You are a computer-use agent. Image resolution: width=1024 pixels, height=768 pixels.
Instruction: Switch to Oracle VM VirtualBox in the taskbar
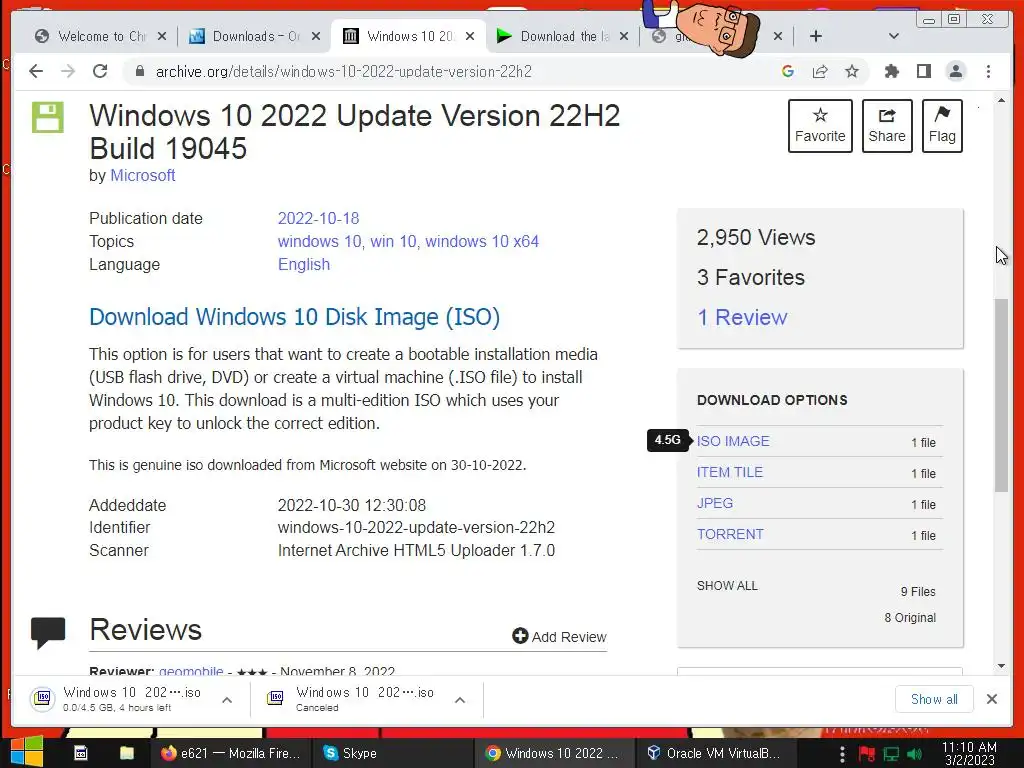pyautogui.click(x=714, y=753)
